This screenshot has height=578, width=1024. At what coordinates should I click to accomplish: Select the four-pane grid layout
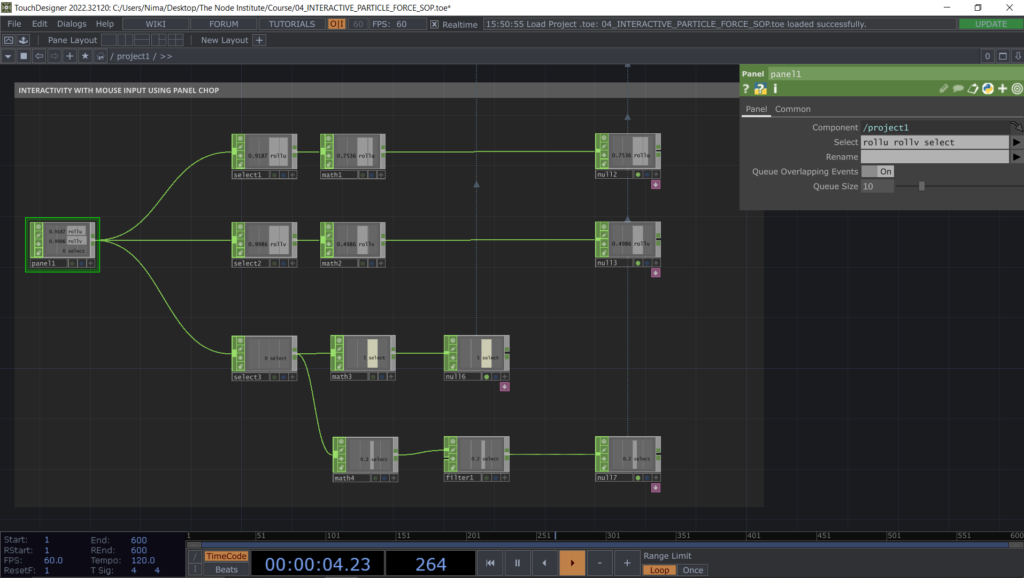point(176,40)
